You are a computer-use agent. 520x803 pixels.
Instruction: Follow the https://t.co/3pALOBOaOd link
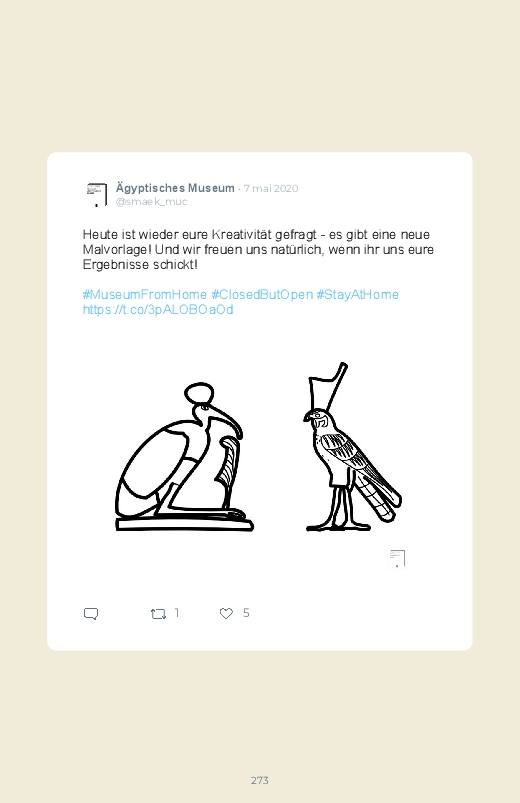158,309
